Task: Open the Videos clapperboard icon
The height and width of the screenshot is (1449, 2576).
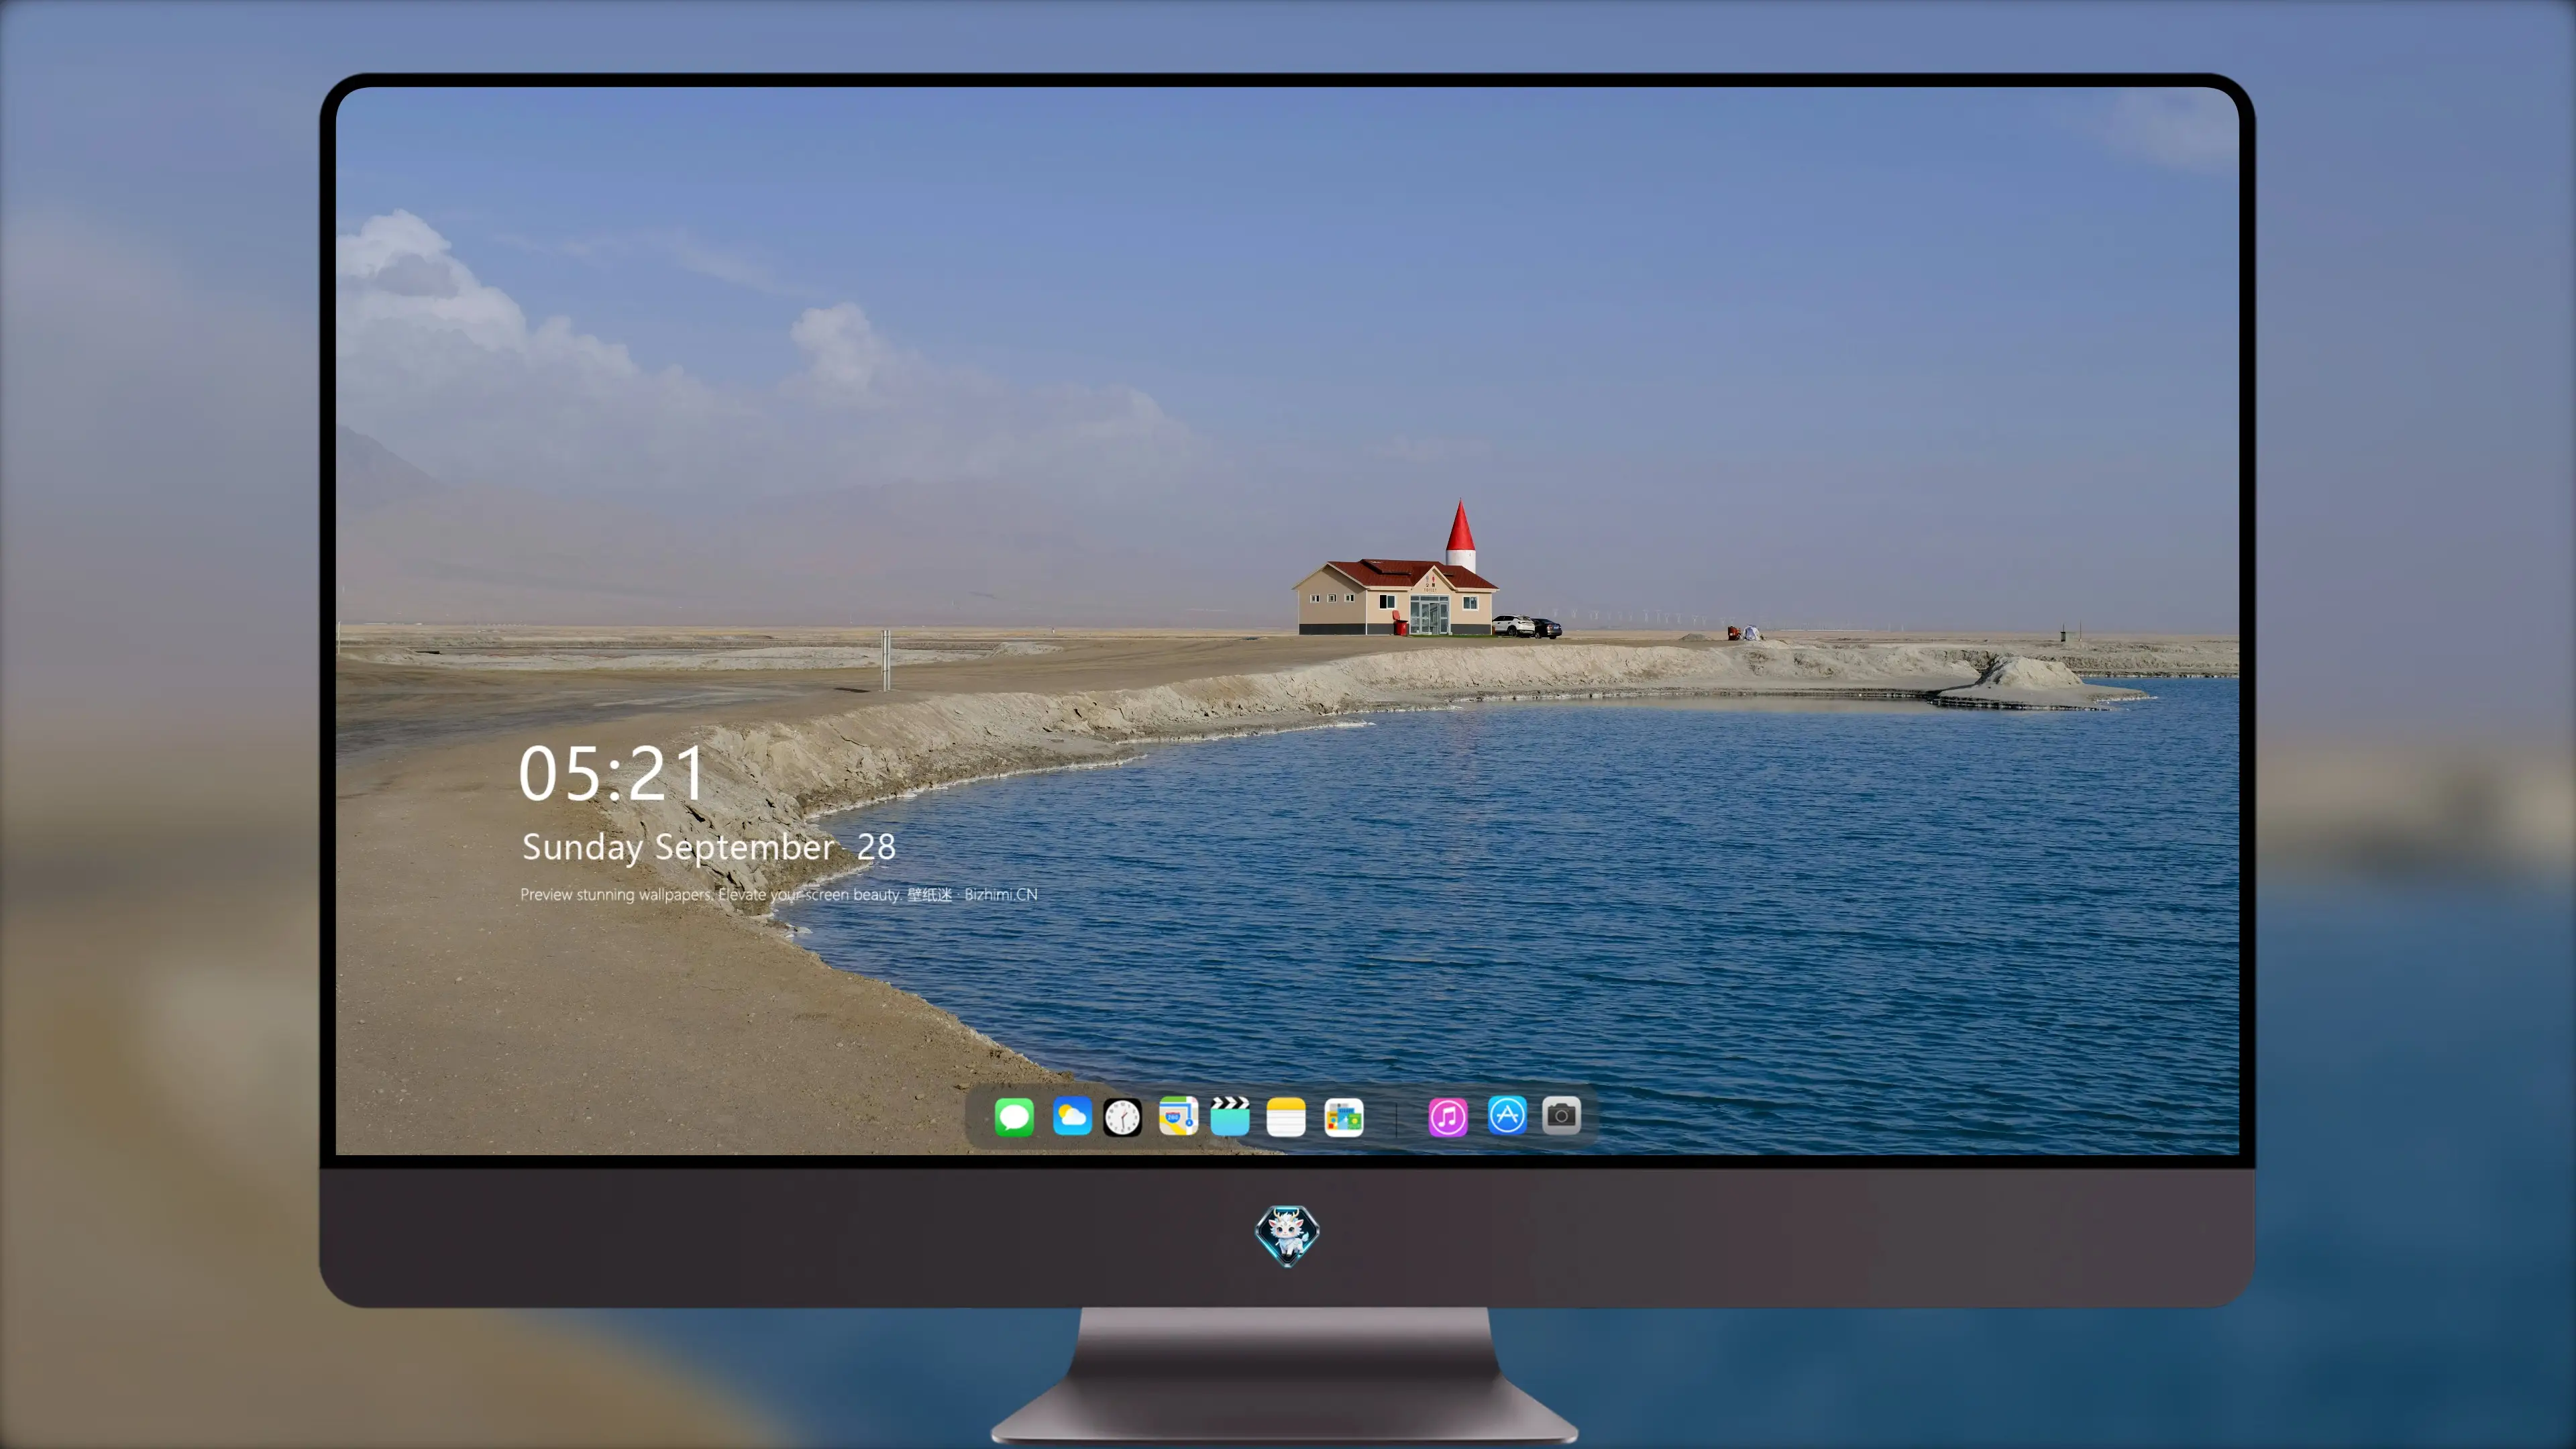Action: pos(1230,1116)
